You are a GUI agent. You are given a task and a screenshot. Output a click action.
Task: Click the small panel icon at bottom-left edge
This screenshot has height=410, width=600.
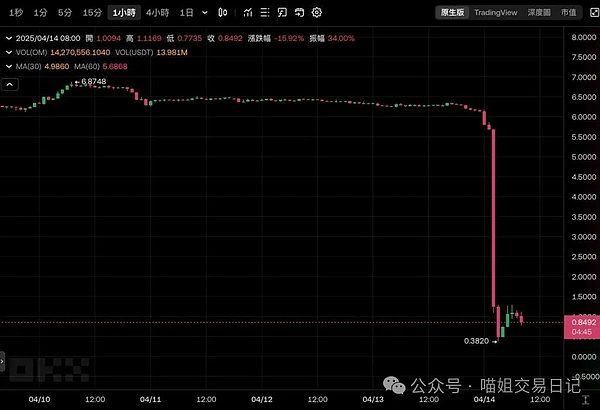click(x=3, y=358)
